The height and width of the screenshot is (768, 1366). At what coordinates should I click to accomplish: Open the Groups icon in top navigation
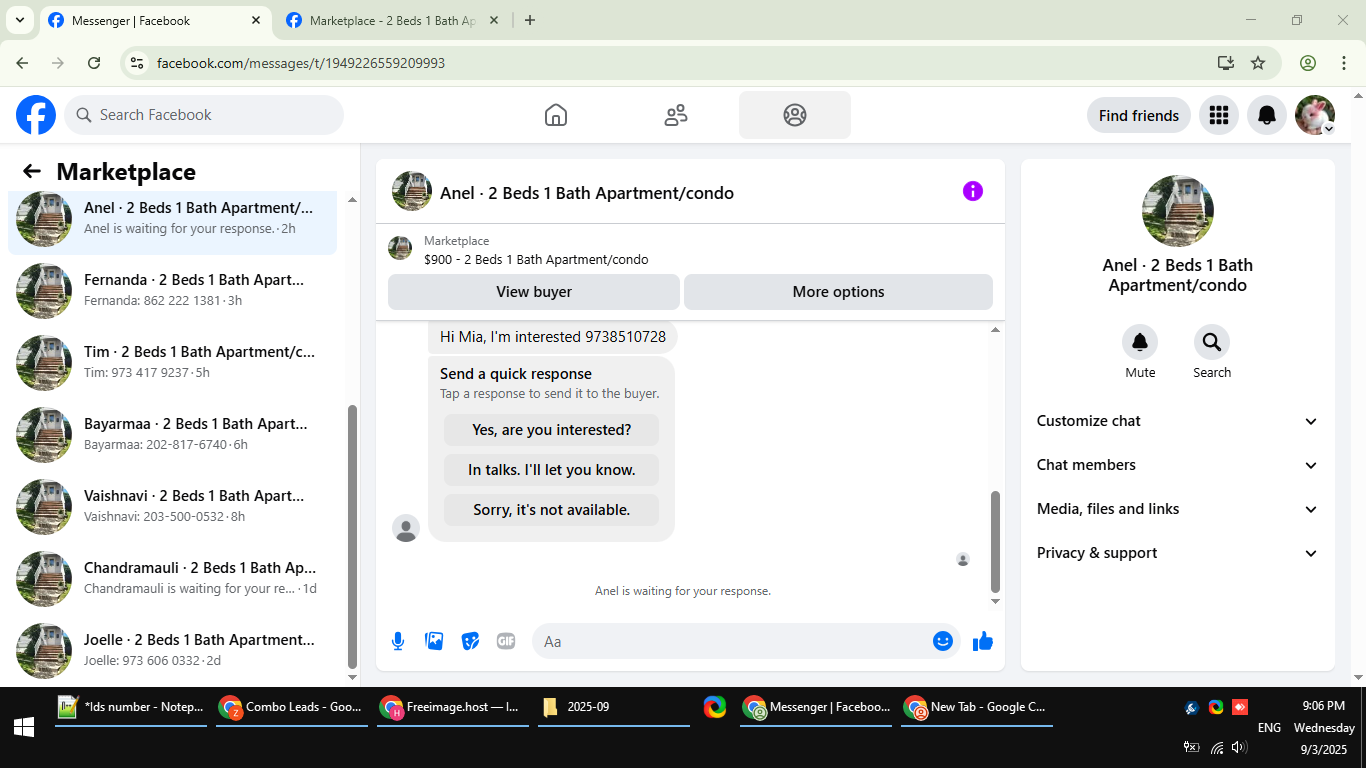pyautogui.click(x=795, y=115)
